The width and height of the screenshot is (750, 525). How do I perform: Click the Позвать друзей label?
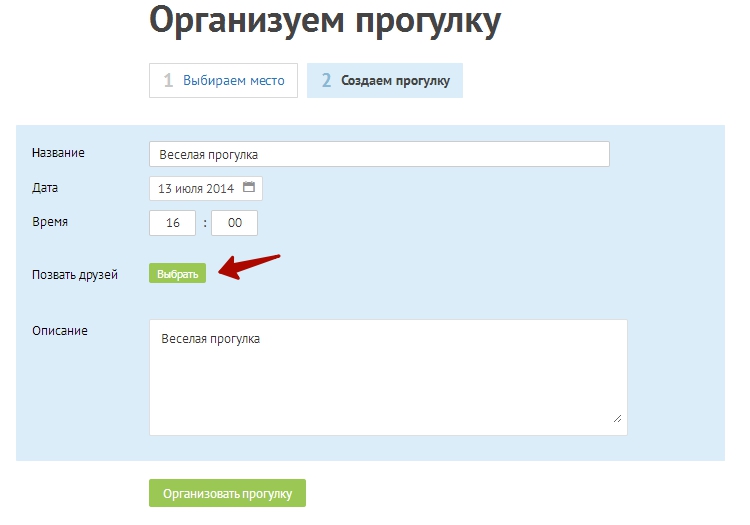pyautogui.click(x=75, y=274)
